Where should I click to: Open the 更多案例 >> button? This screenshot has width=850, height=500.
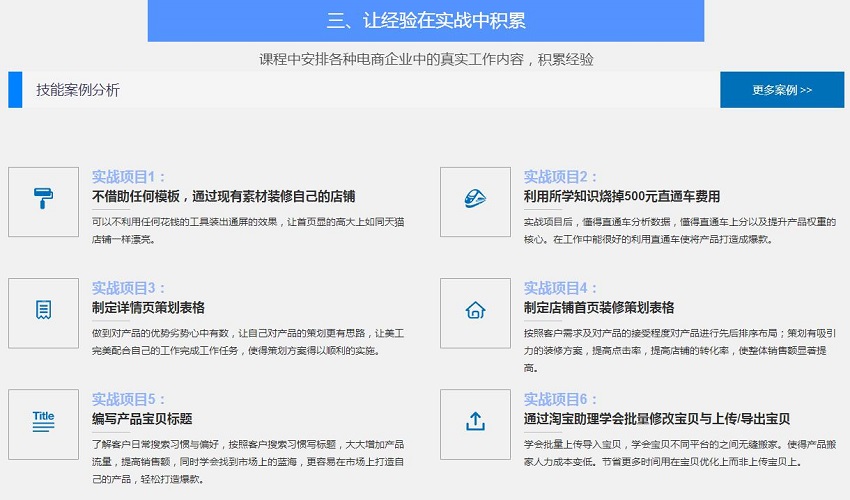coord(782,90)
